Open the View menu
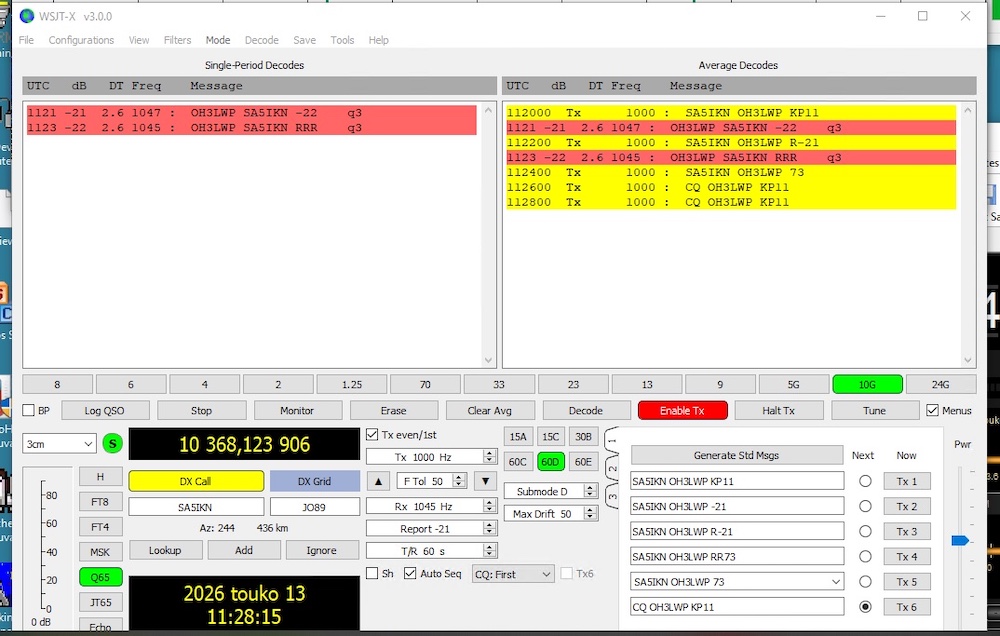The image size is (1000, 636). (x=138, y=40)
